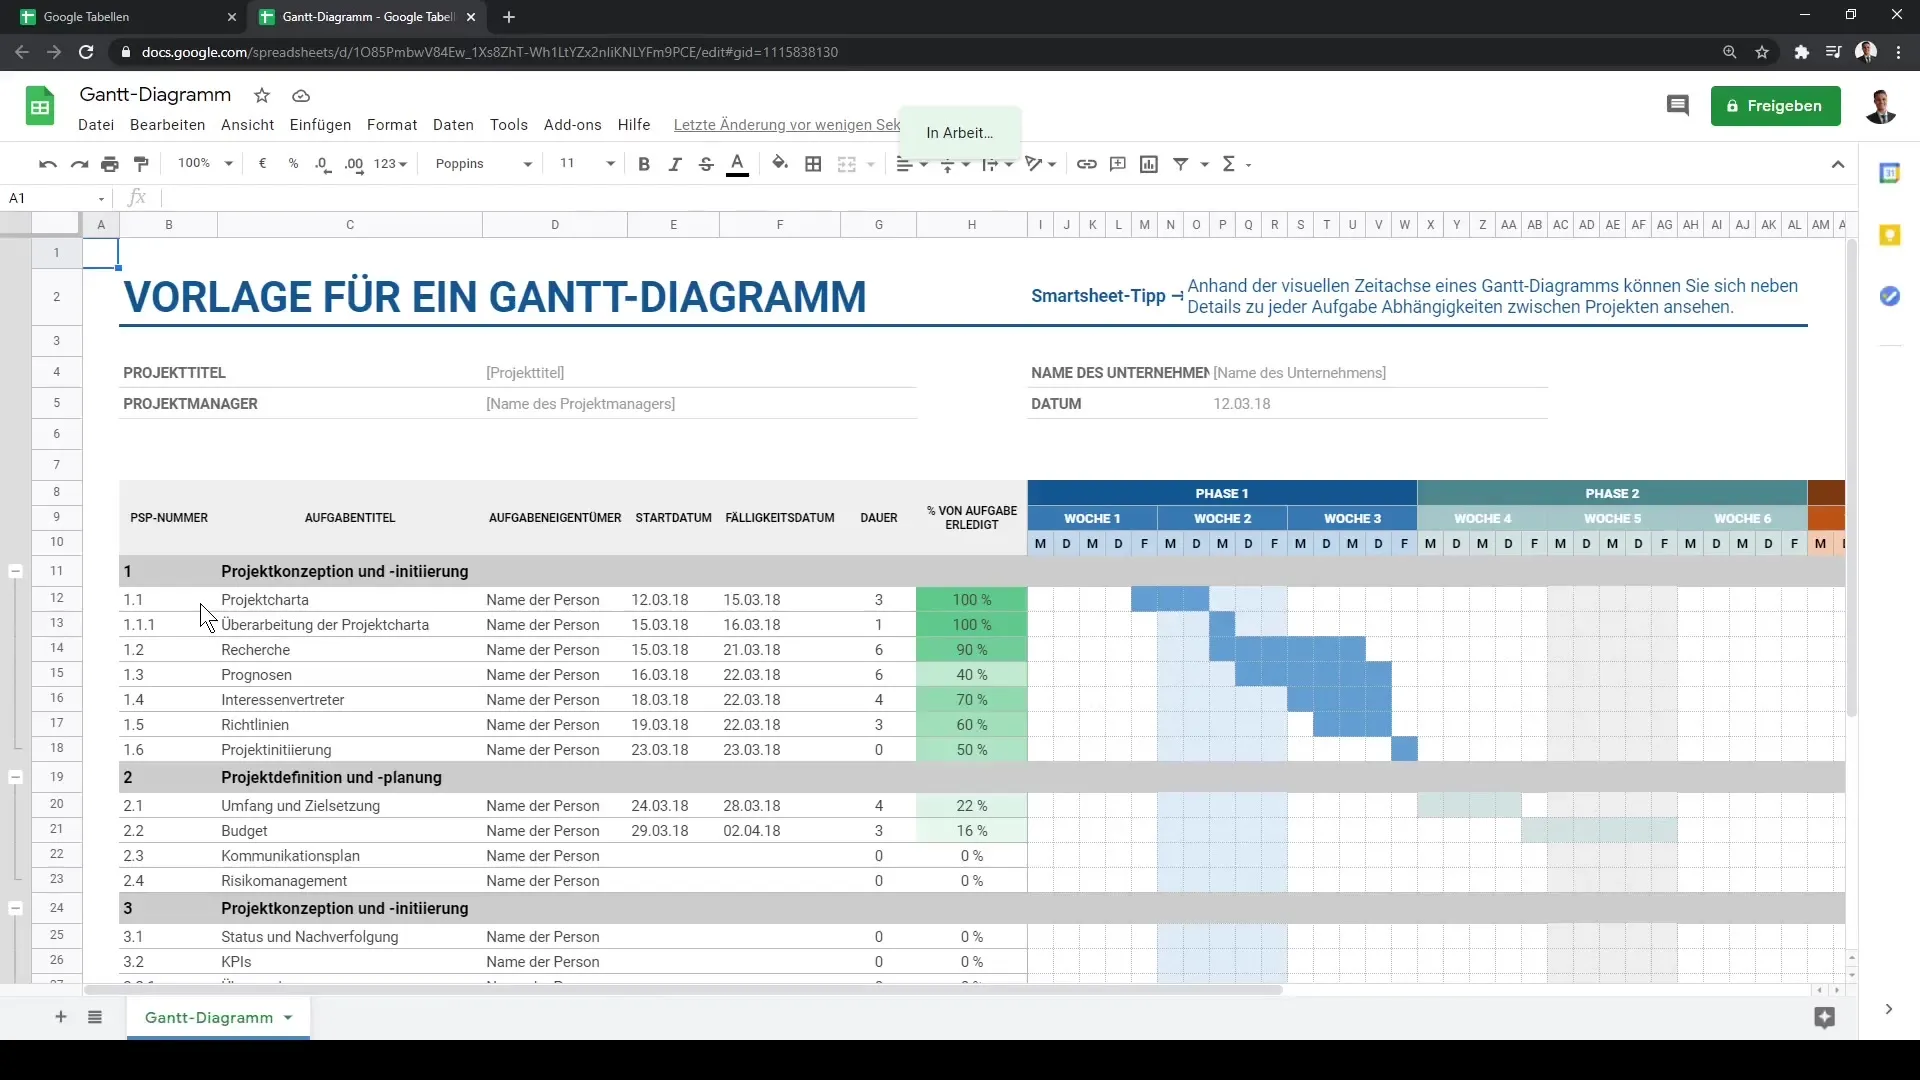Apply strikethrough formatting
The image size is (1920, 1080).
click(x=706, y=164)
